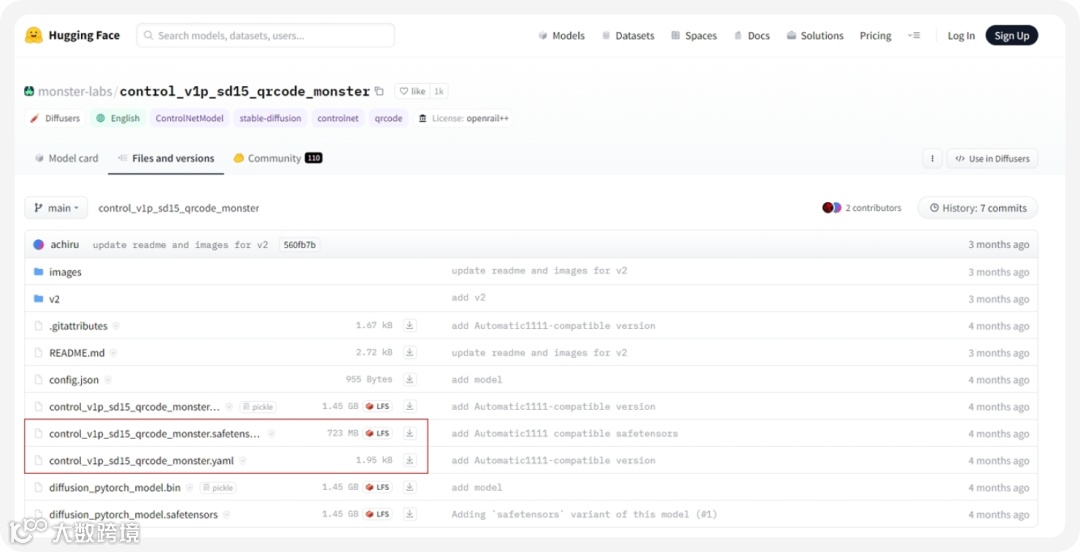The height and width of the screenshot is (552, 1080).
Task: Go to the Pricing page
Action: click(875, 36)
